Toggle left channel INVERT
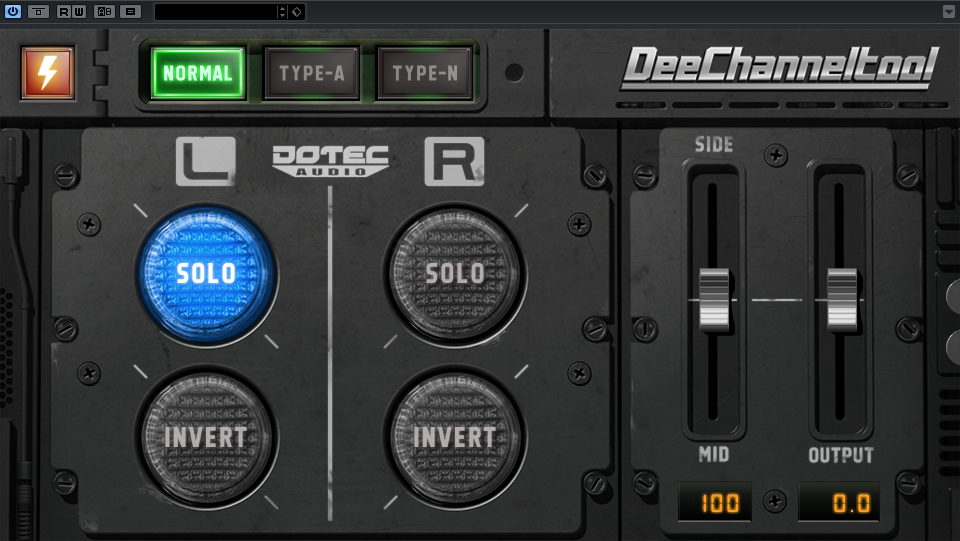The image size is (960, 541). pos(207,438)
